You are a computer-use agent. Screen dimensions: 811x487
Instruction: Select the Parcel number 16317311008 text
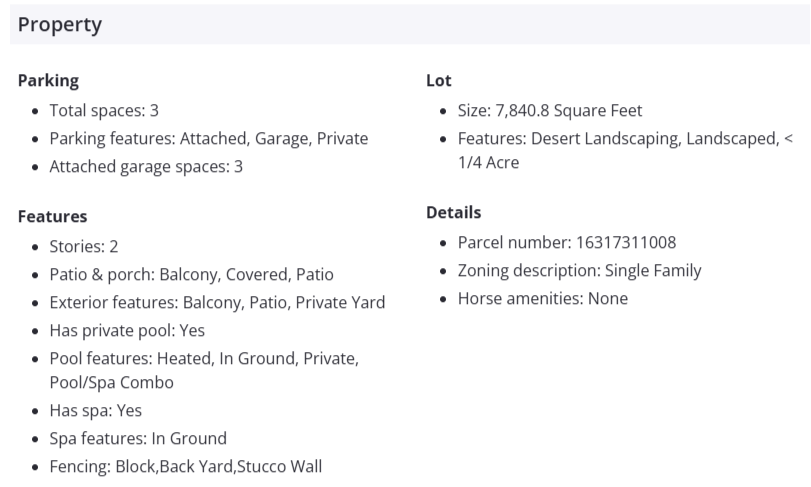click(x=567, y=243)
